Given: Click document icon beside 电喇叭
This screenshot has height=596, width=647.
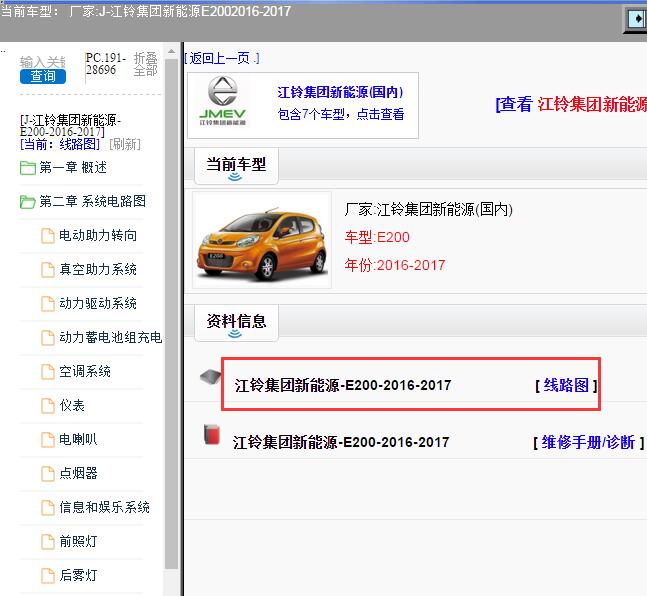Looking at the screenshot, I should click(47, 440).
